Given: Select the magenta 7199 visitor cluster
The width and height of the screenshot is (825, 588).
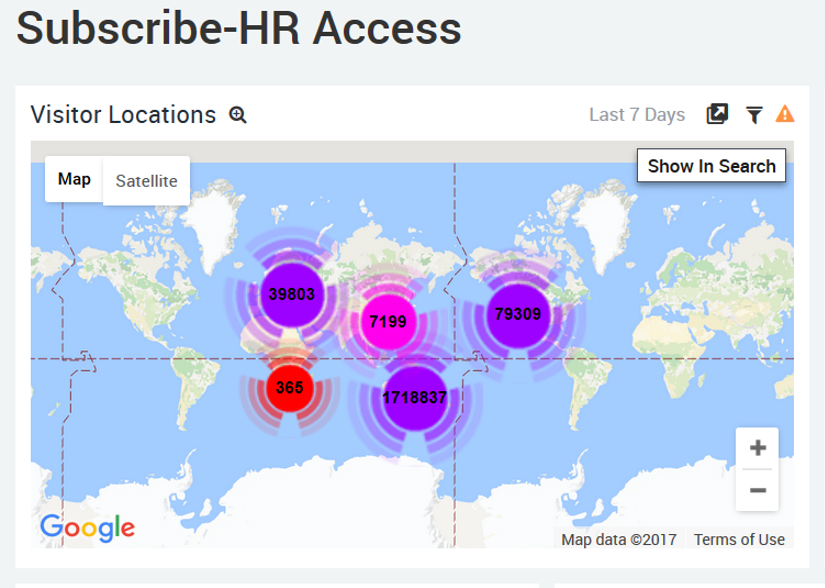Looking at the screenshot, I should point(387,321).
